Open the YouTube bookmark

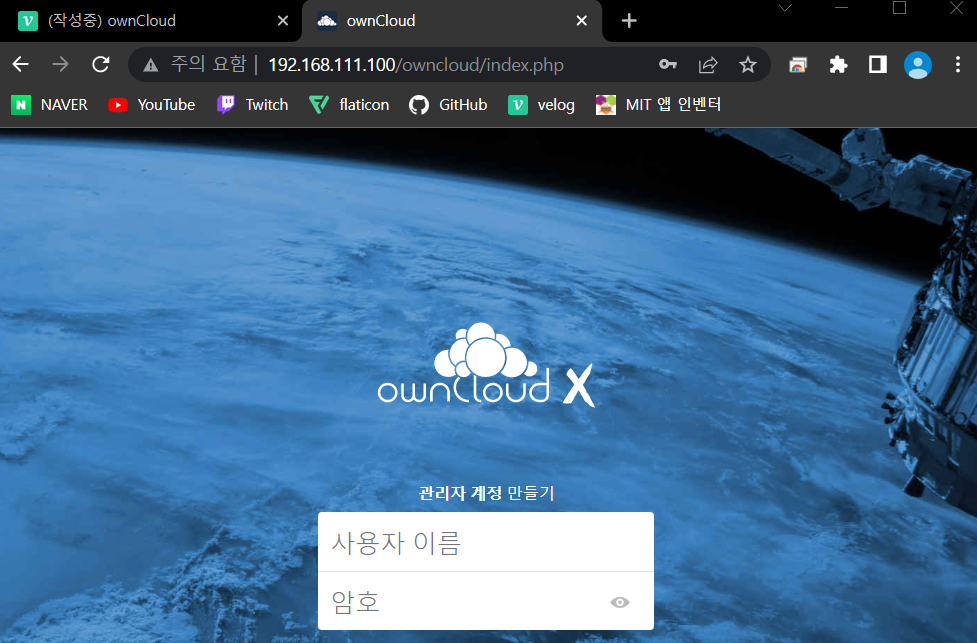coord(151,105)
